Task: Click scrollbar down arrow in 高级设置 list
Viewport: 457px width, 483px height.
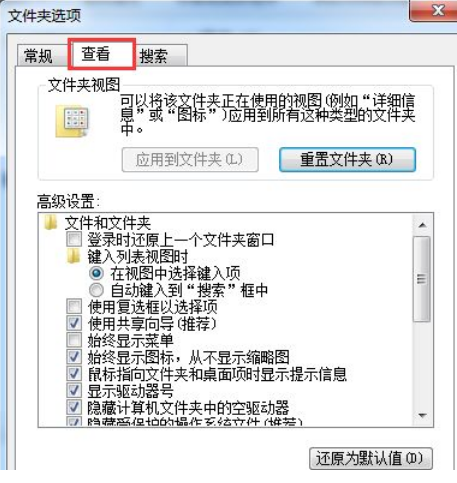Action: pos(422,415)
